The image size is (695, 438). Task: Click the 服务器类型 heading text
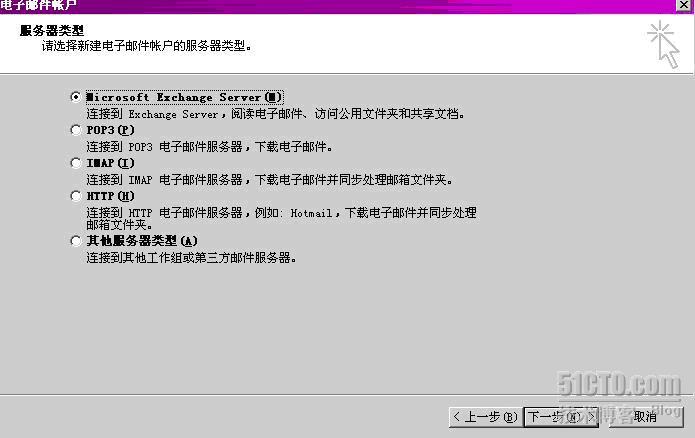coord(52,31)
